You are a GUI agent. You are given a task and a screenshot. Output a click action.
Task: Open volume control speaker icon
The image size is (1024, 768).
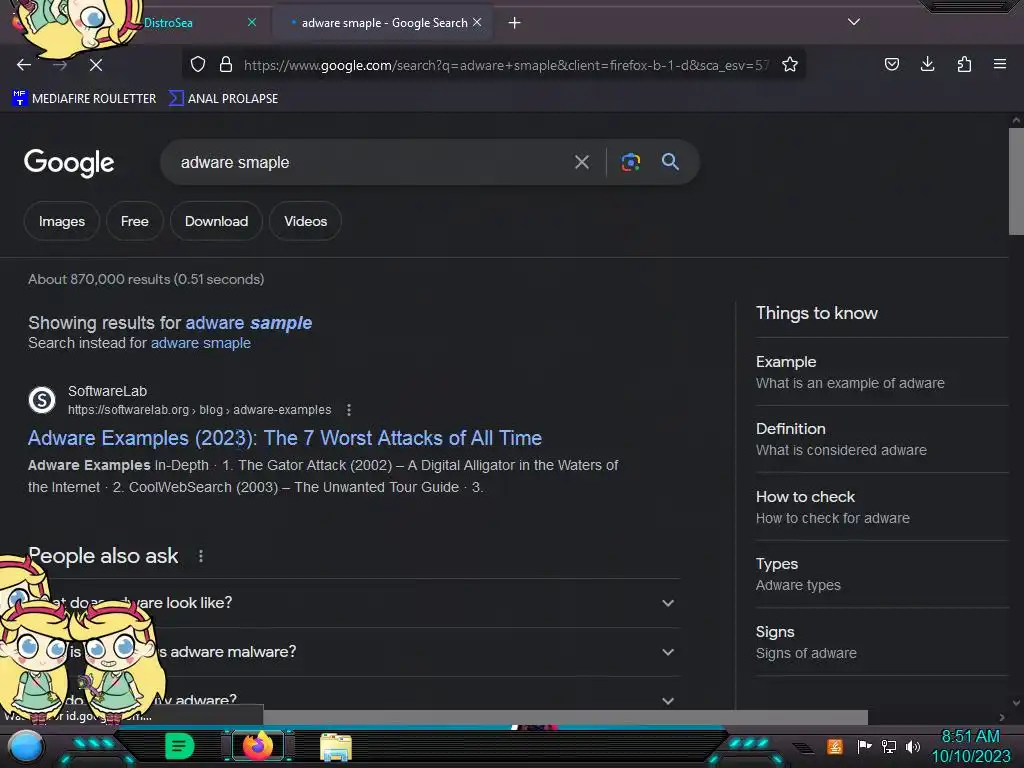pos(912,746)
